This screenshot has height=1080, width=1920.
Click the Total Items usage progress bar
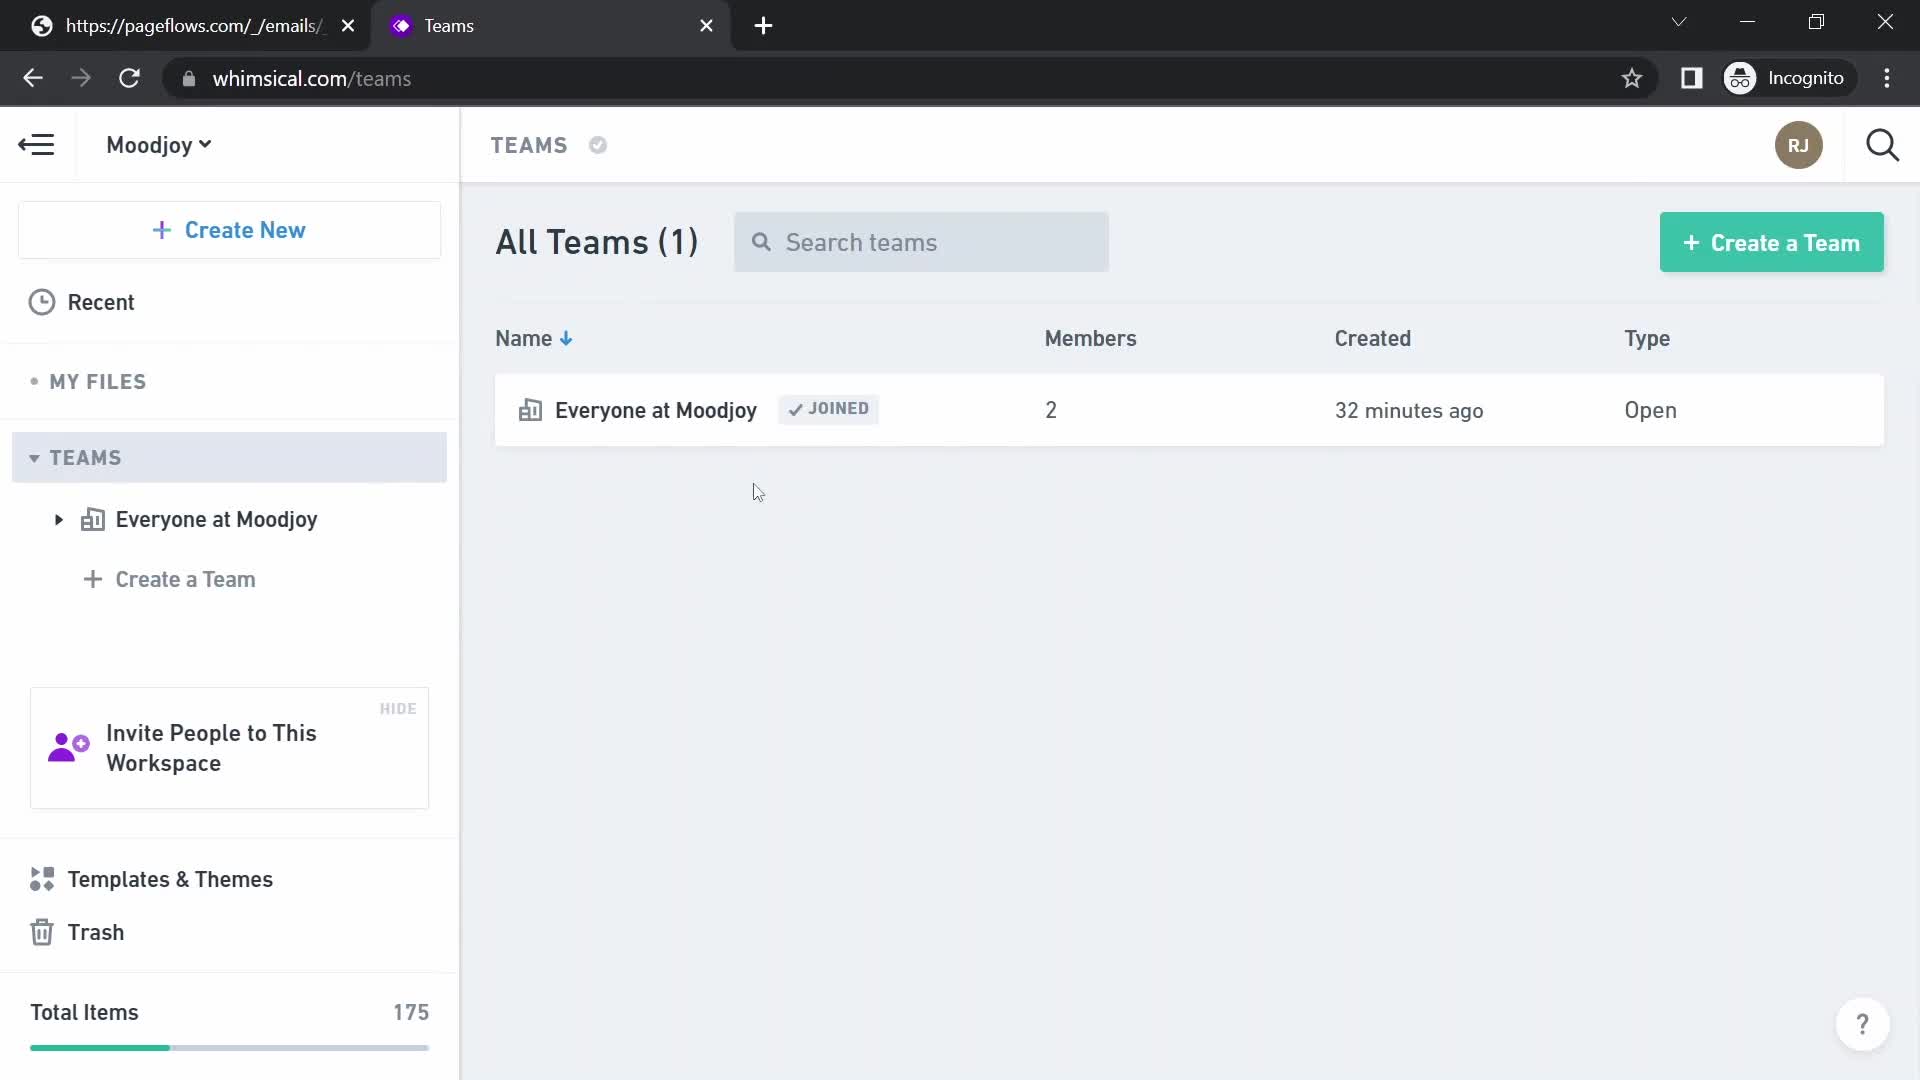pos(229,1047)
